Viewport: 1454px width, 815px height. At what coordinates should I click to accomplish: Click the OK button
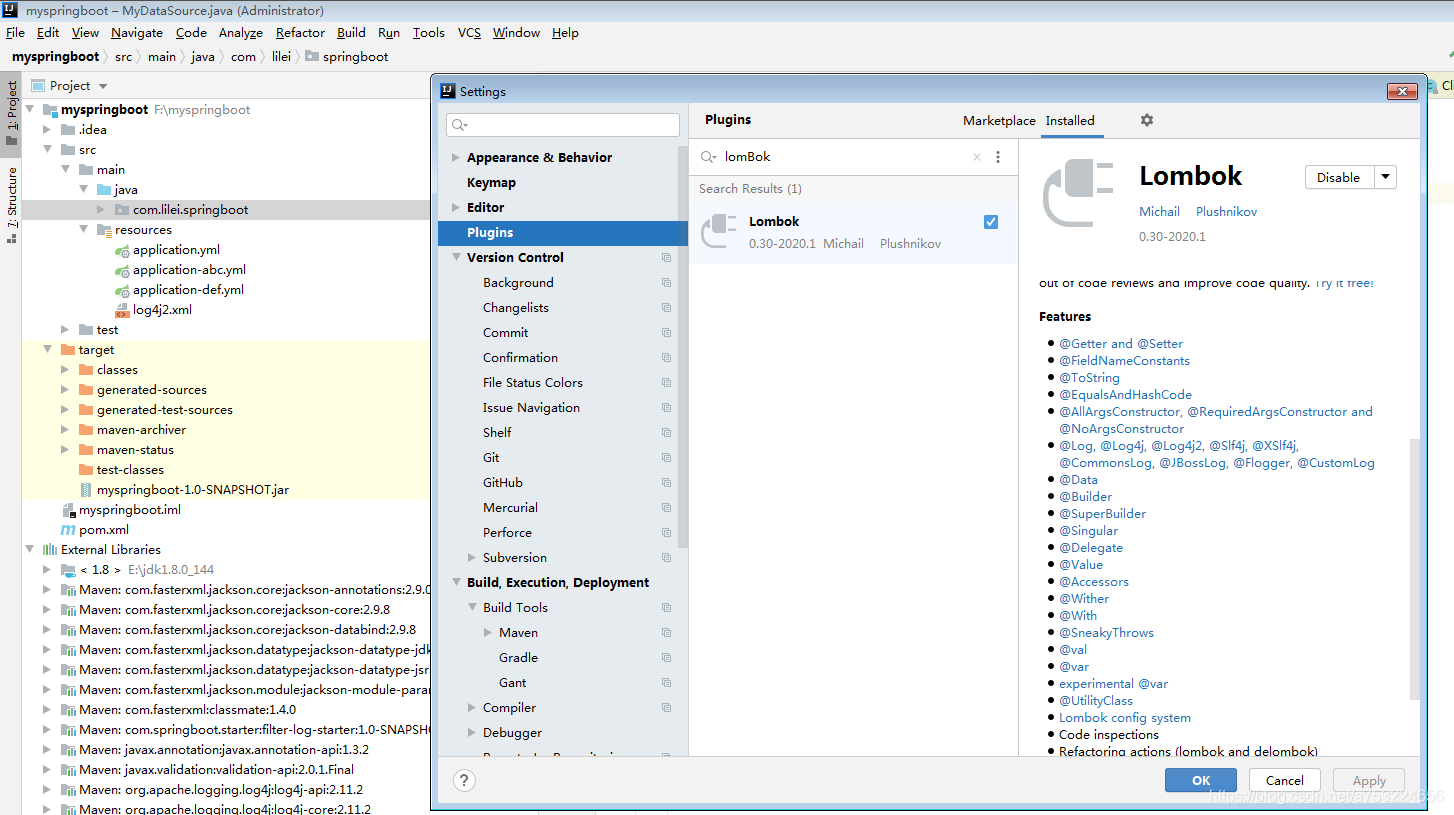1201,781
